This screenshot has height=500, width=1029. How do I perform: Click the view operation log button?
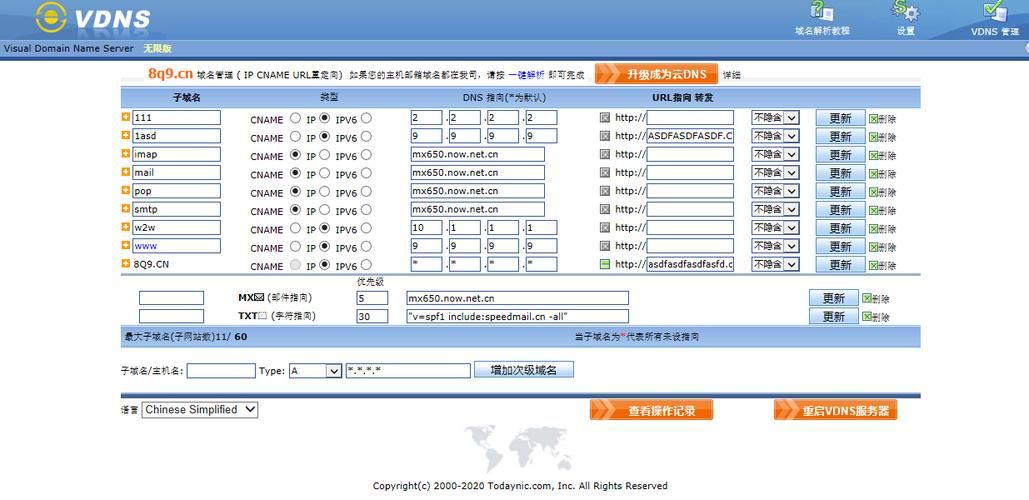pos(651,411)
